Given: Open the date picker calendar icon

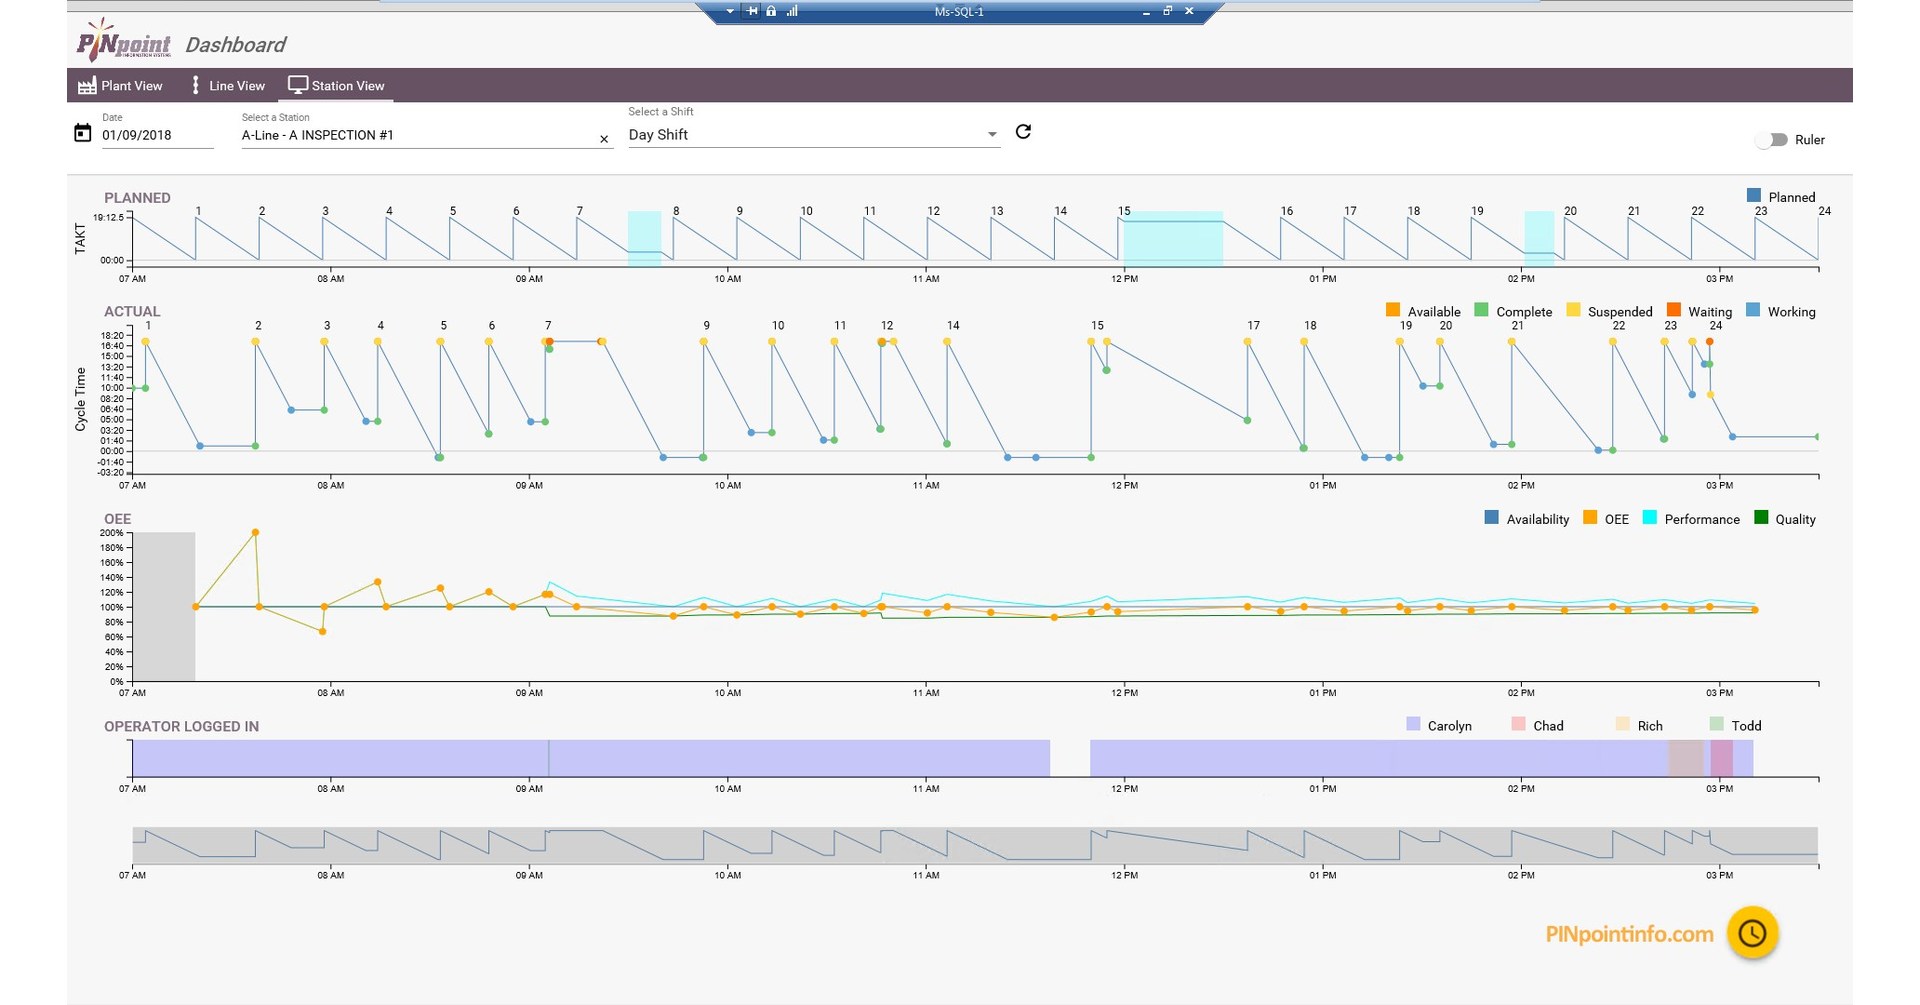Looking at the screenshot, I should 84,131.
